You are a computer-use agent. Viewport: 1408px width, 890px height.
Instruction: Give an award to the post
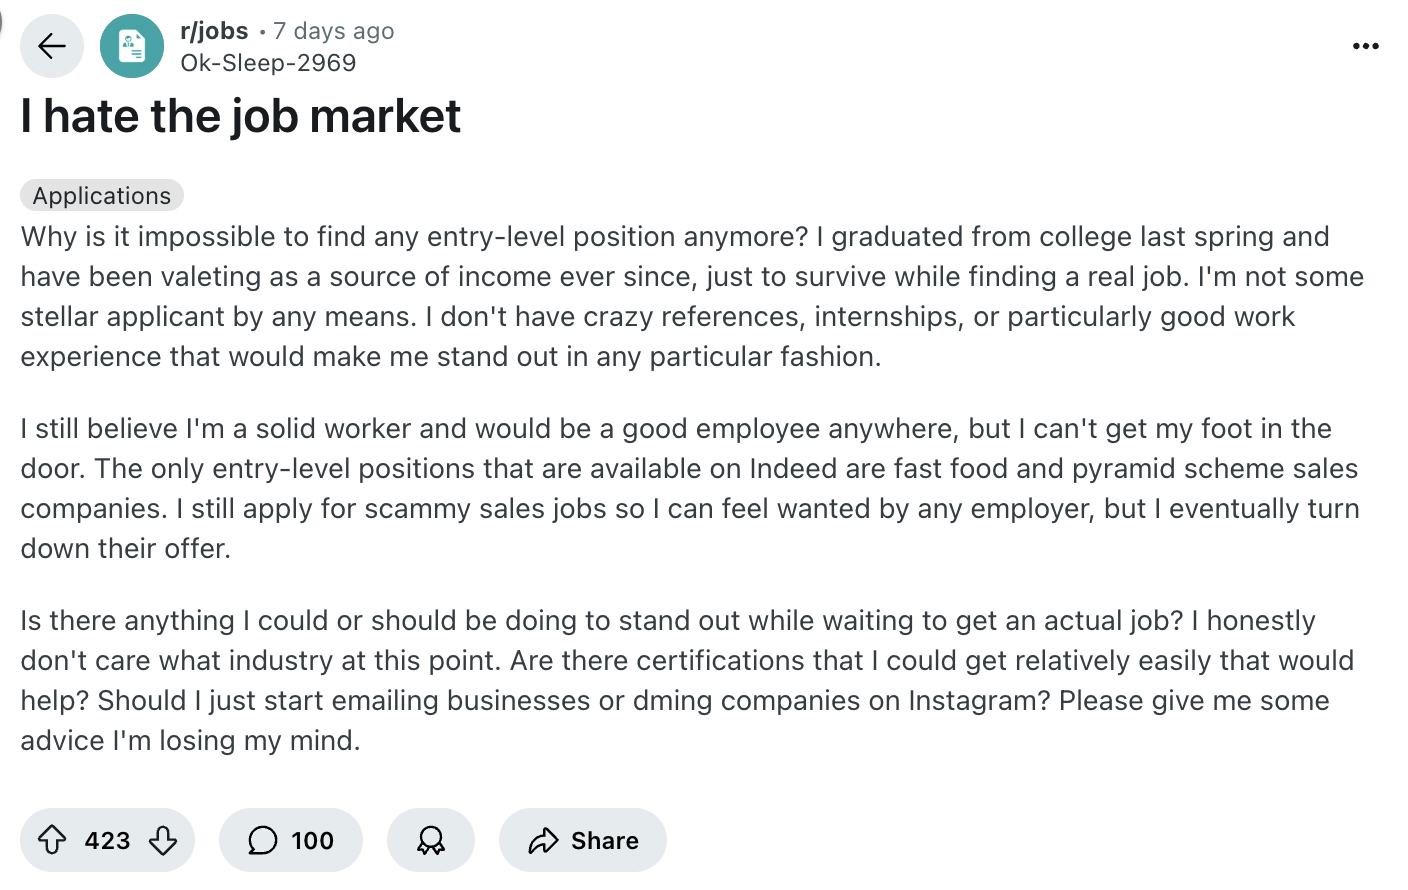click(x=431, y=840)
